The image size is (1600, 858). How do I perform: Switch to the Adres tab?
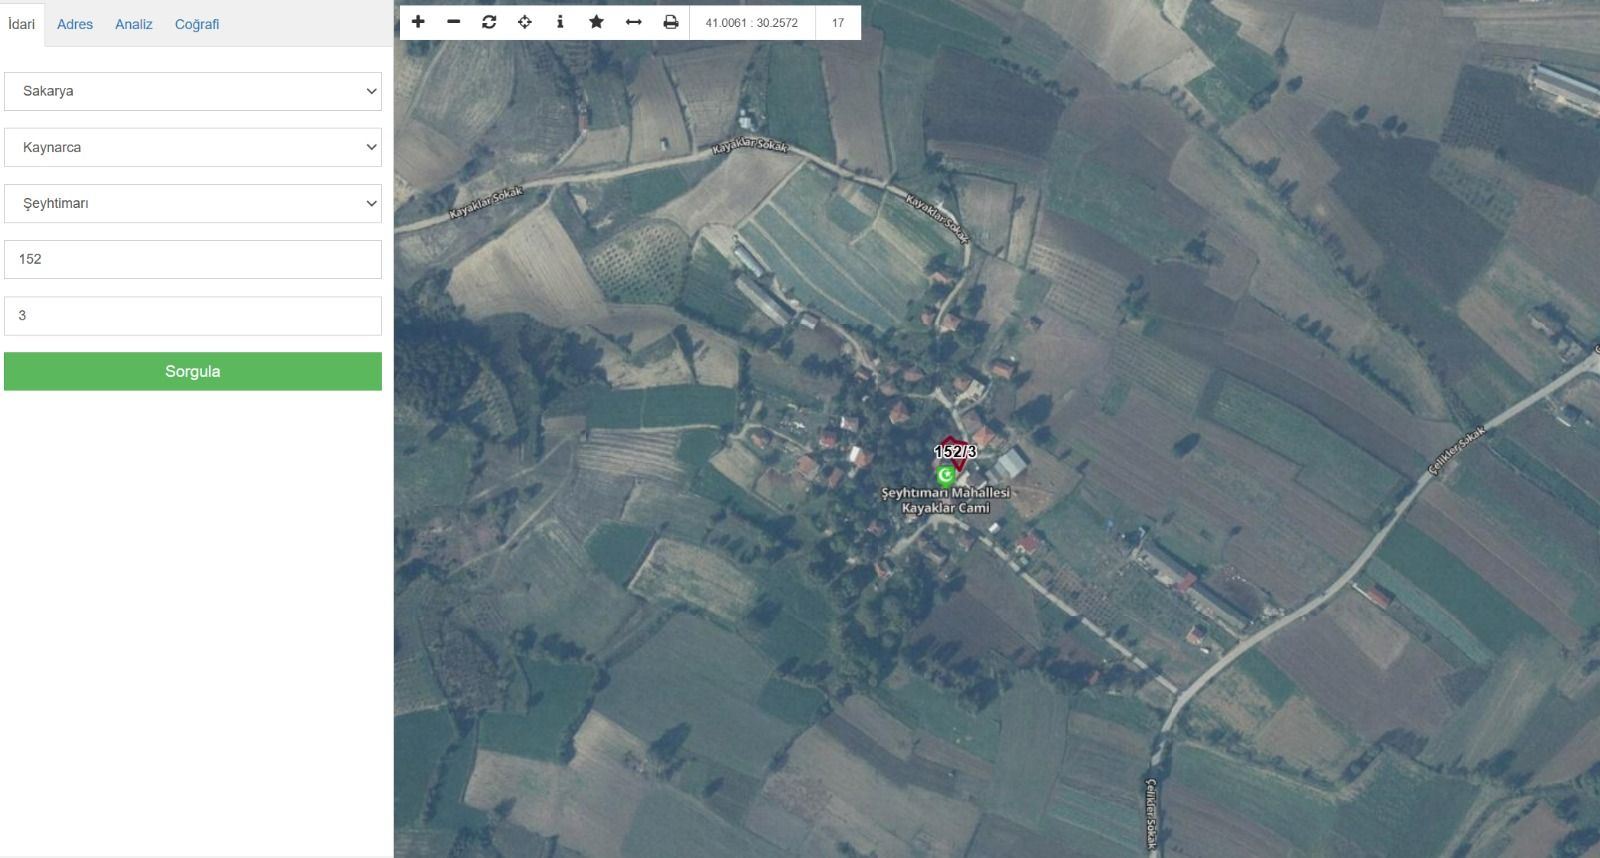[x=75, y=24]
